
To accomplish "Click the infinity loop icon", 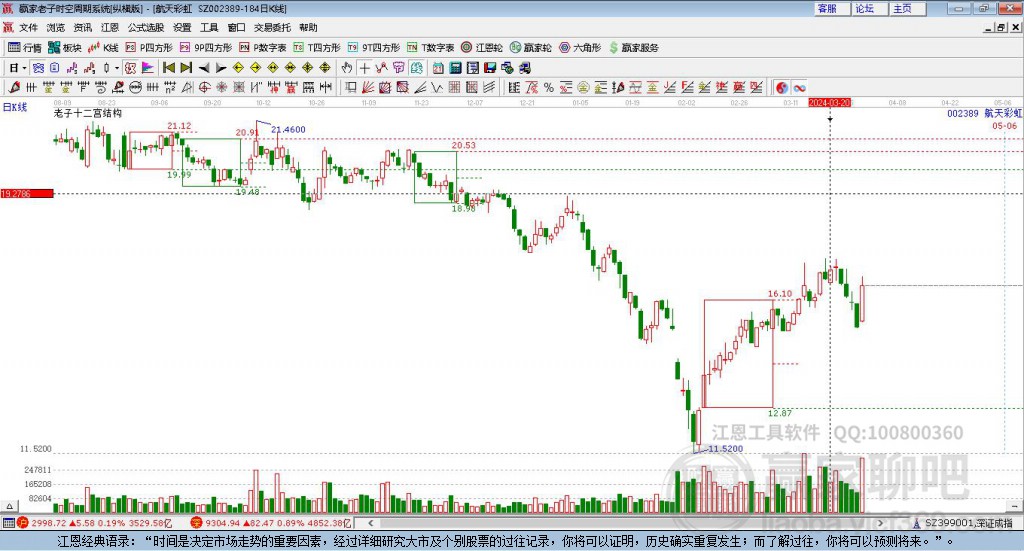I will coord(799,87).
